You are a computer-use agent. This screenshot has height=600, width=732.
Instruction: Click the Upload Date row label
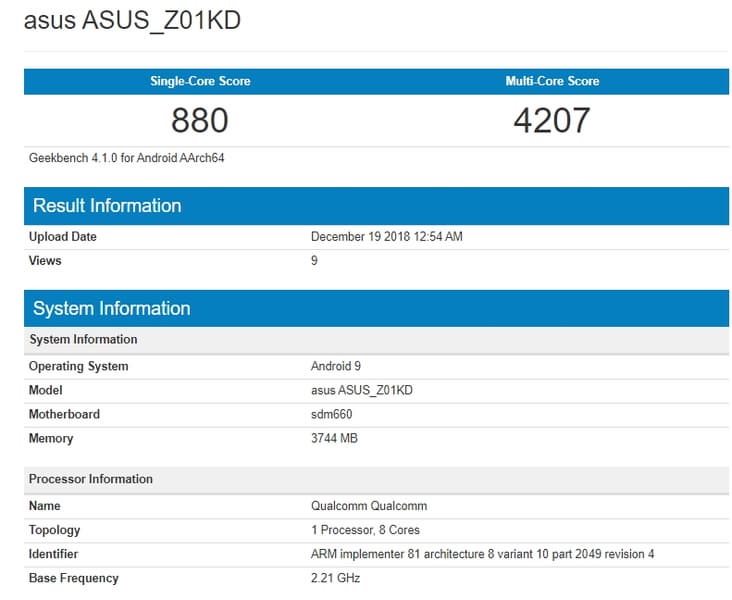pyautogui.click(x=63, y=237)
